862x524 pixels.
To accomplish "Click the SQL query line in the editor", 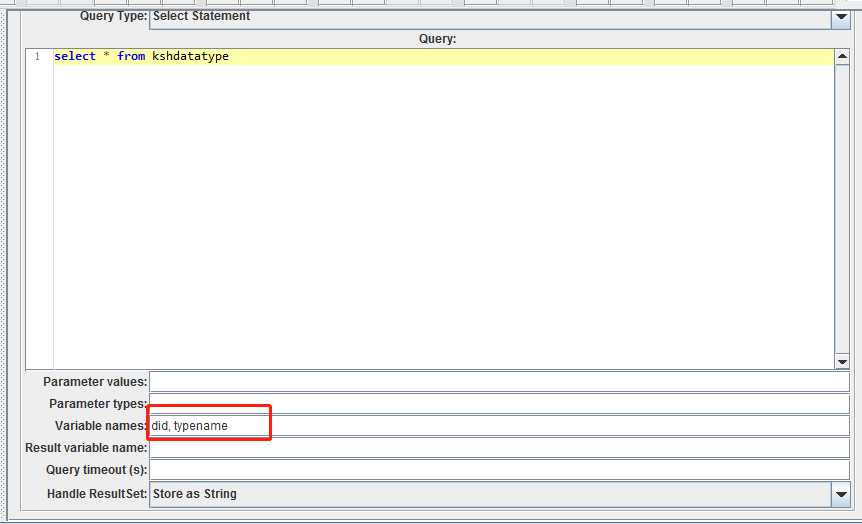I will (443, 56).
